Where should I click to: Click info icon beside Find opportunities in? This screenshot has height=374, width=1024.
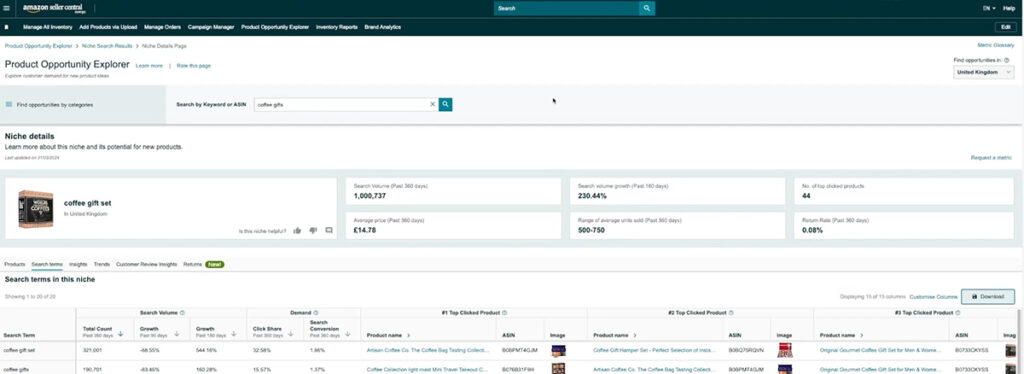1006,60
